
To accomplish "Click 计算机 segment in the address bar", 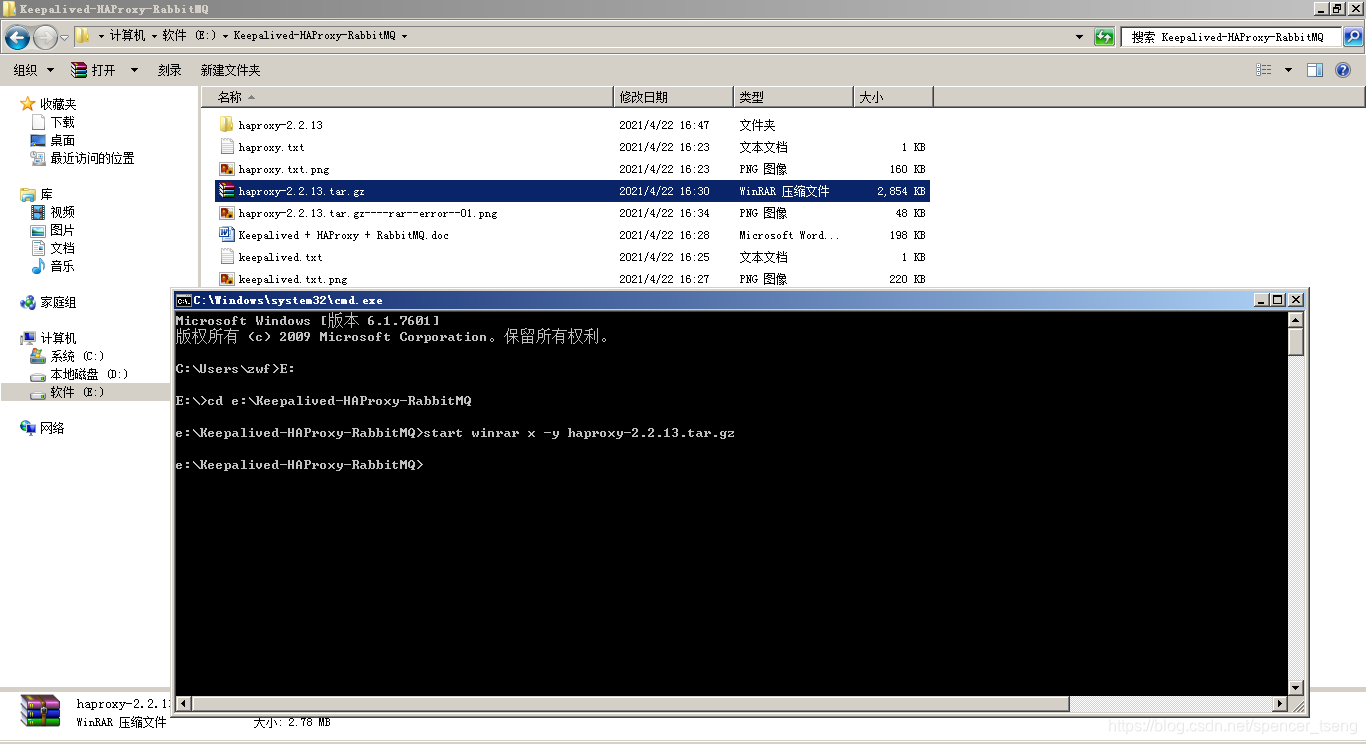I will (x=127, y=36).
